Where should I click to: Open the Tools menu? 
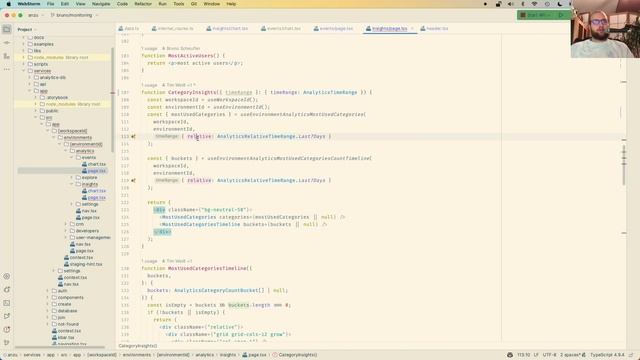178,4
